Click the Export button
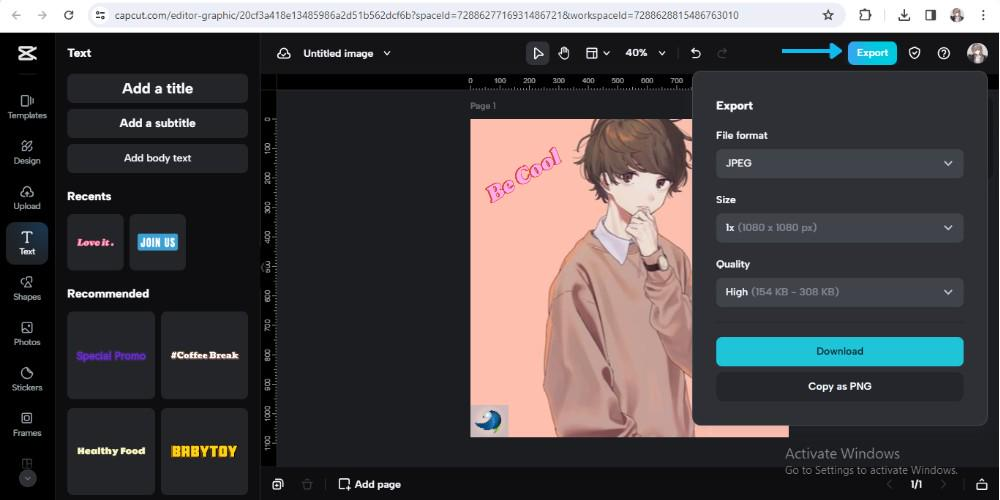1000x500 pixels. click(x=872, y=53)
